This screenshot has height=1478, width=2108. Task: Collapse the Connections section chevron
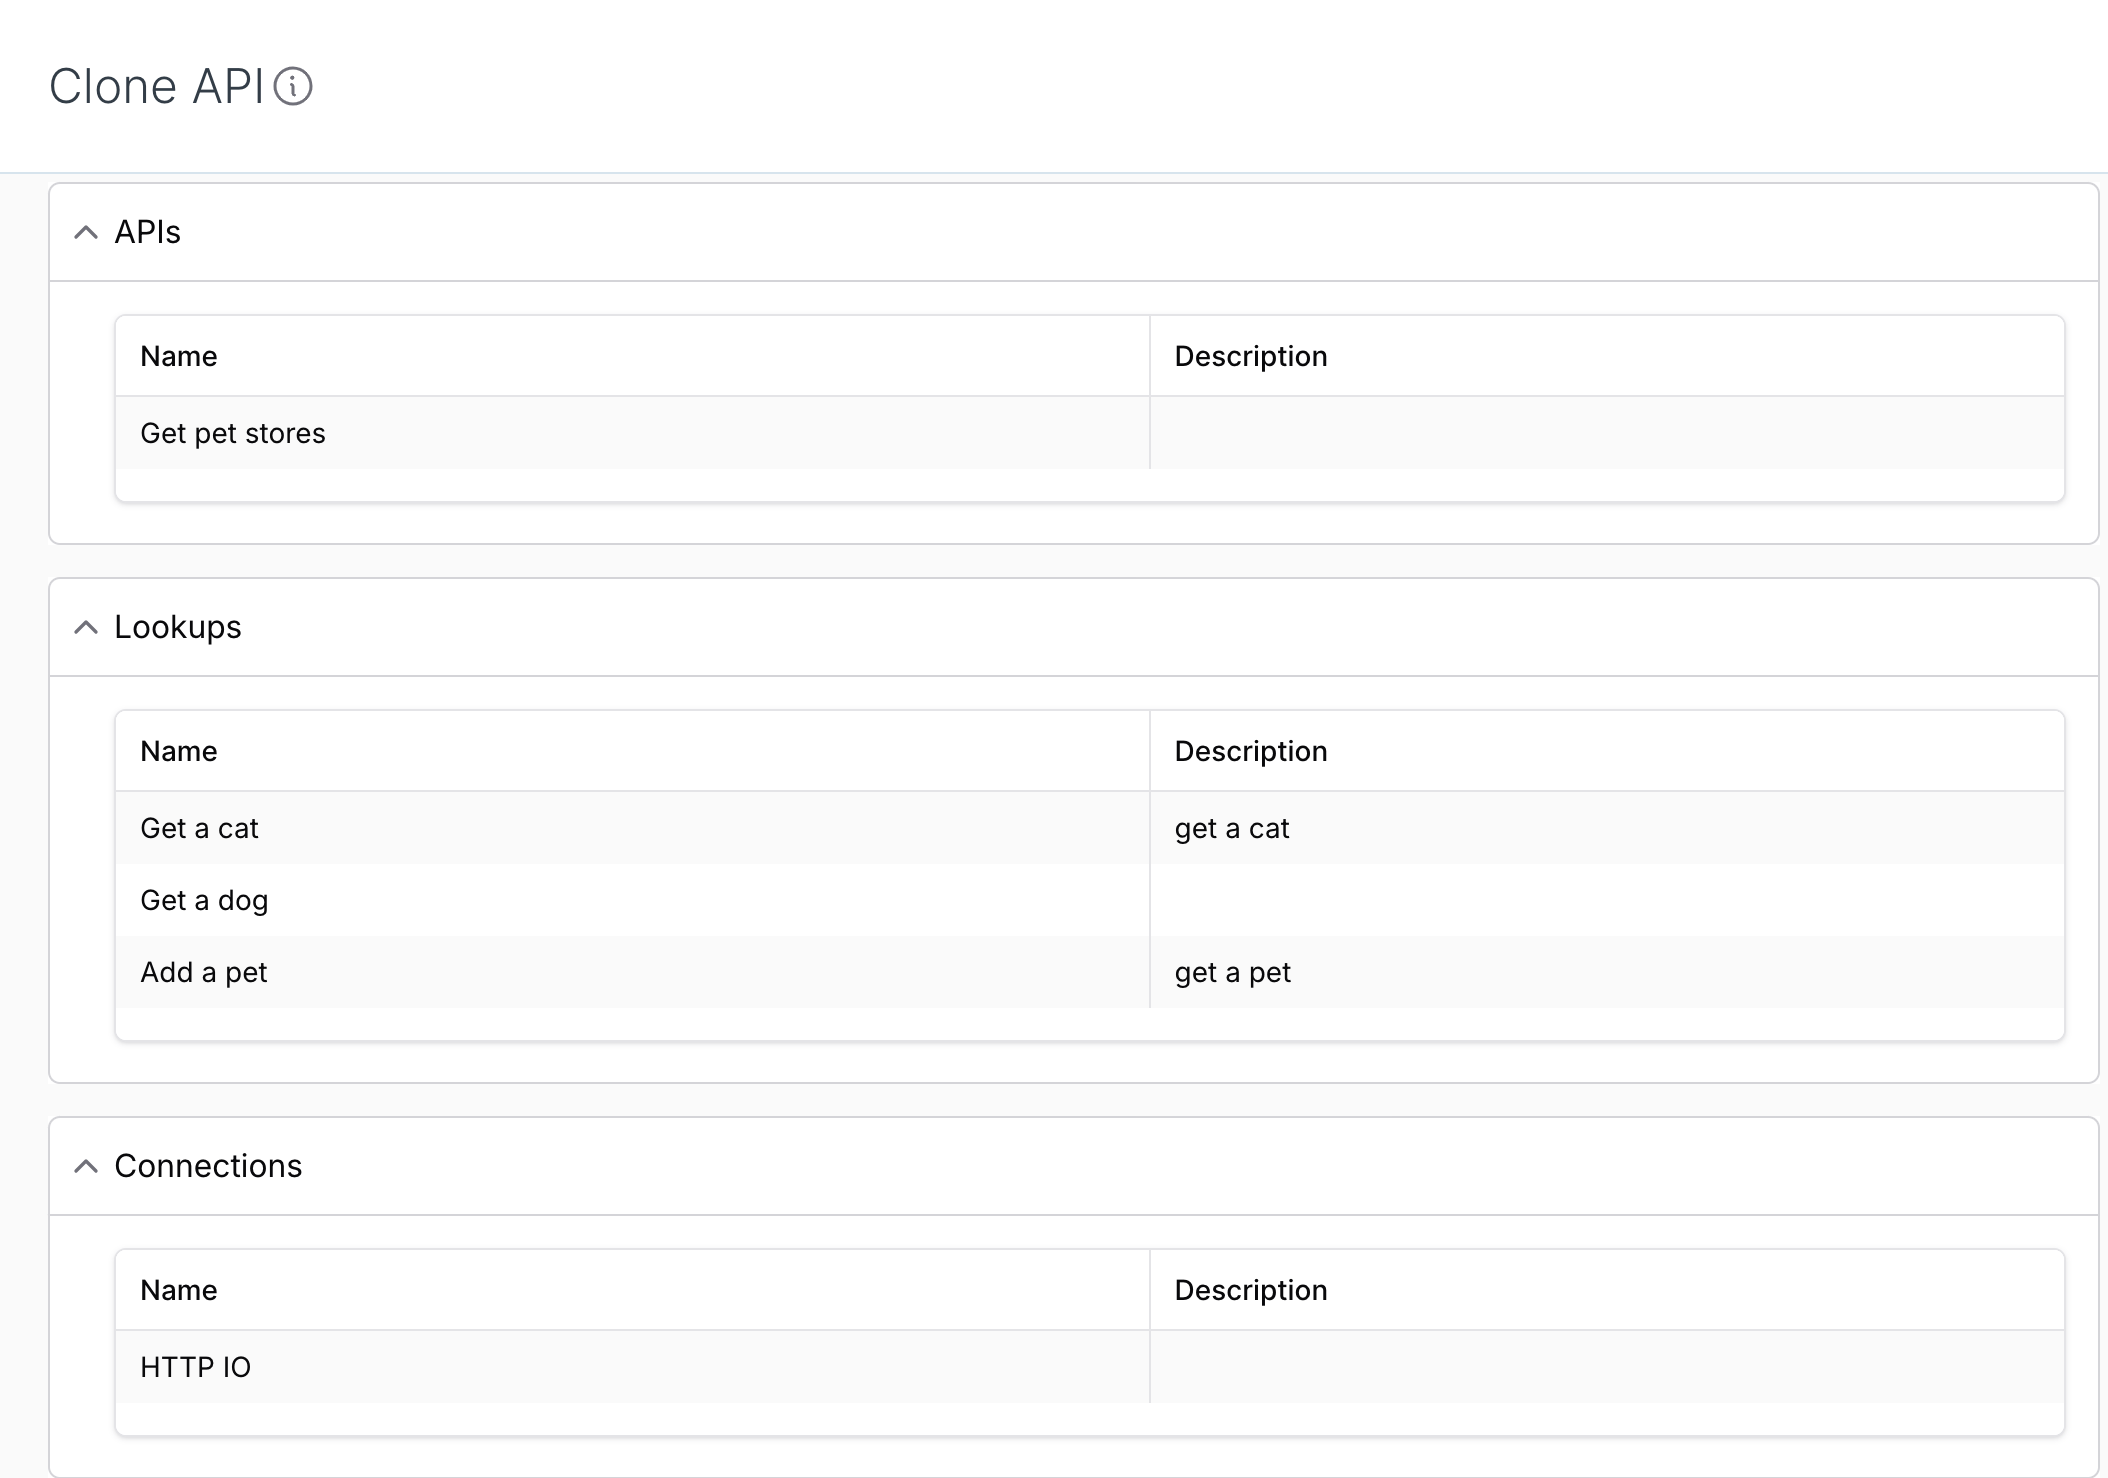point(86,1166)
